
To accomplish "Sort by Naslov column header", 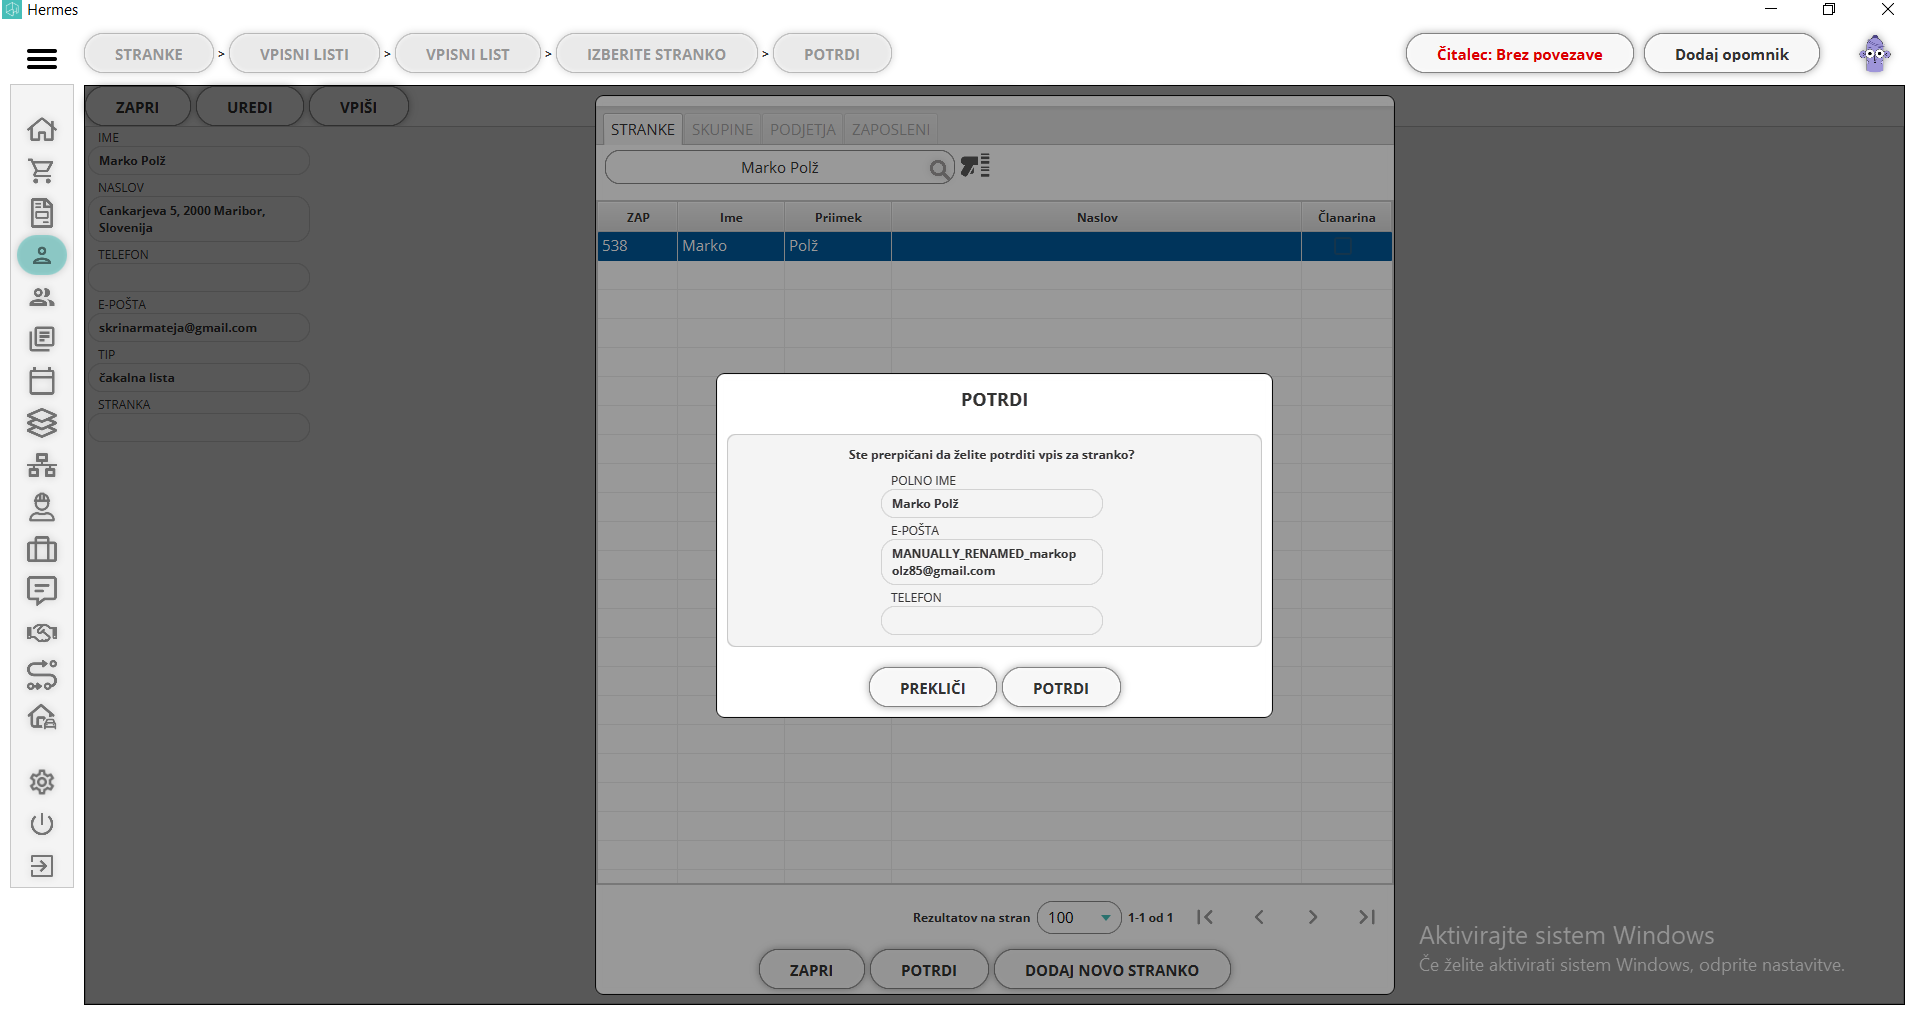I will click(1097, 217).
